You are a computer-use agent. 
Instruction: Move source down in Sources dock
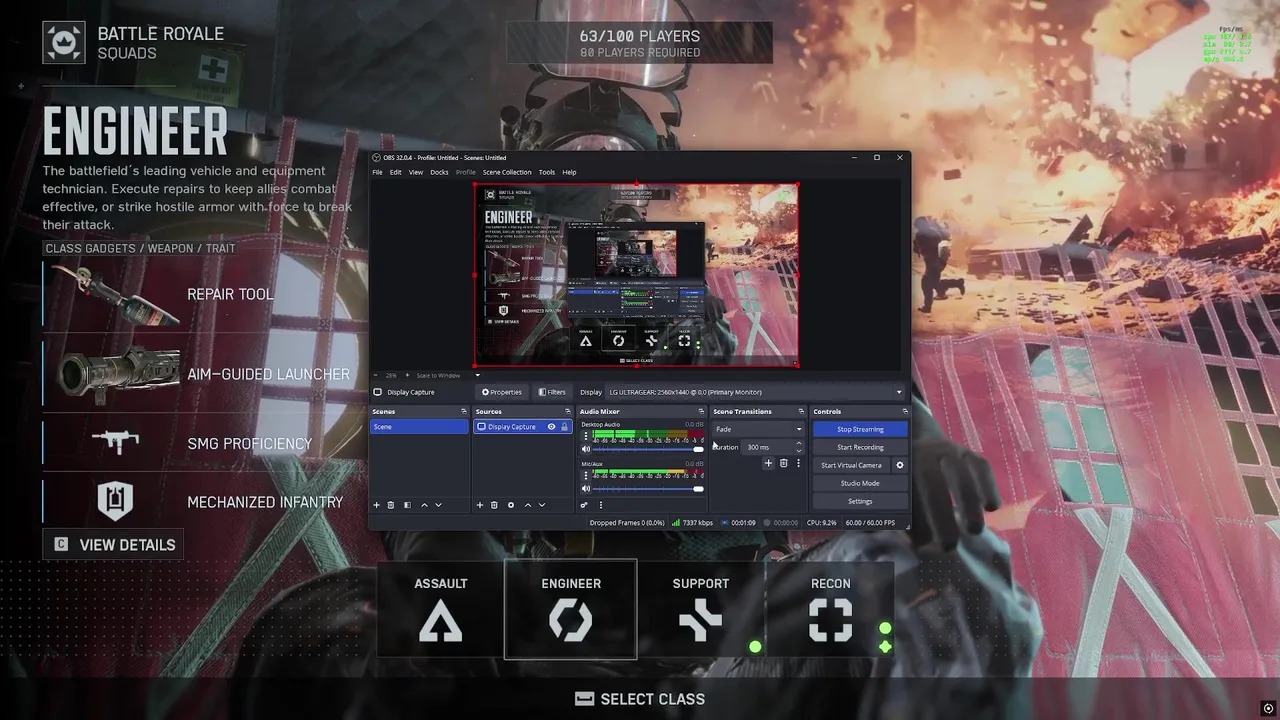pyautogui.click(x=542, y=505)
